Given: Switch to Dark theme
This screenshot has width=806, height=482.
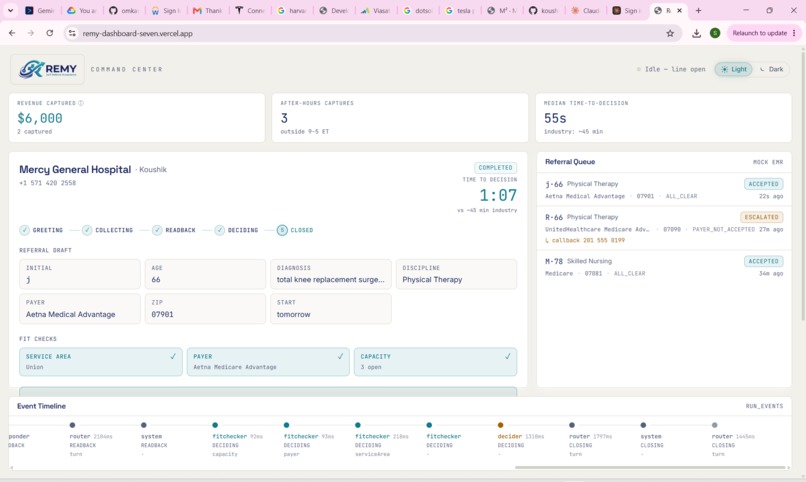Looking at the screenshot, I should (771, 69).
